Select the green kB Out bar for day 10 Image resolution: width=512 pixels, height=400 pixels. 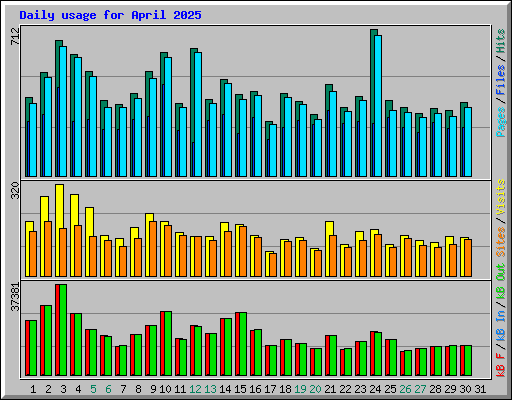click(168, 344)
